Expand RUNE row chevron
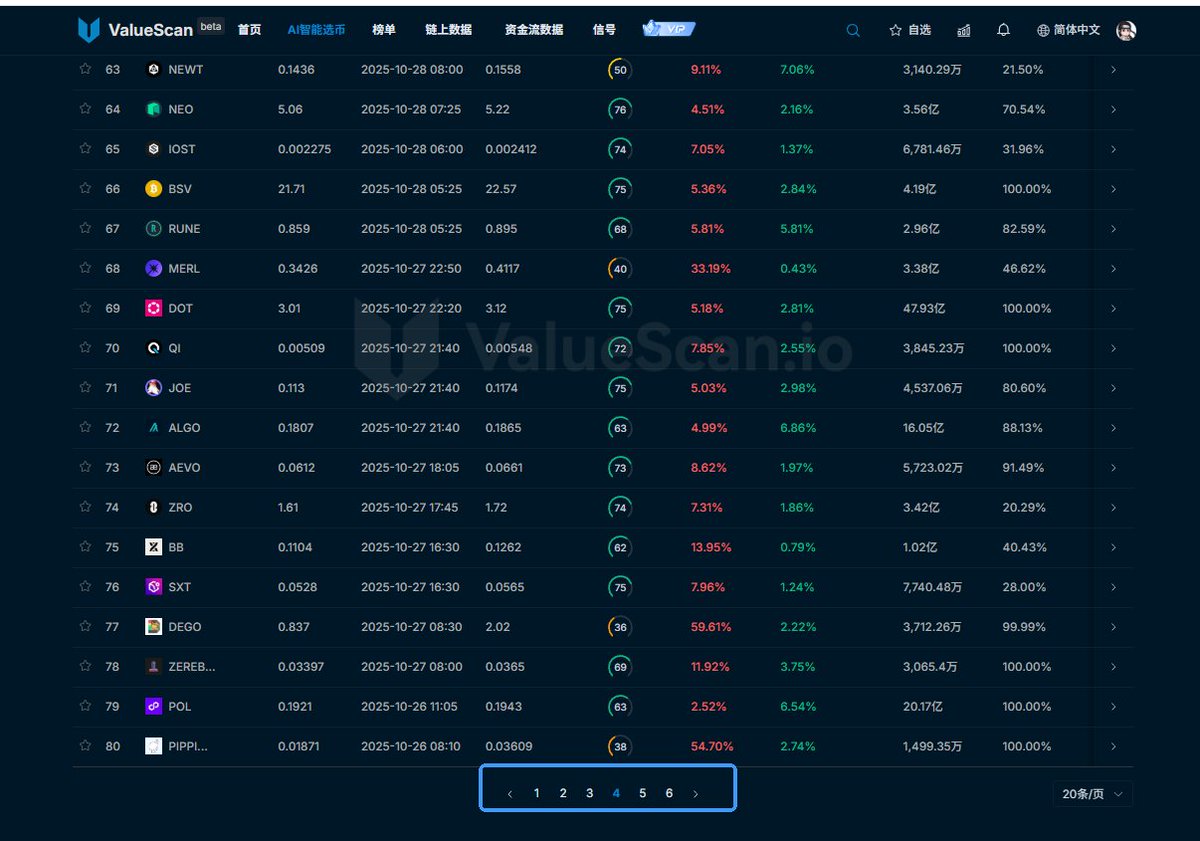1200x841 pixels. click(x=1113, y=229)
